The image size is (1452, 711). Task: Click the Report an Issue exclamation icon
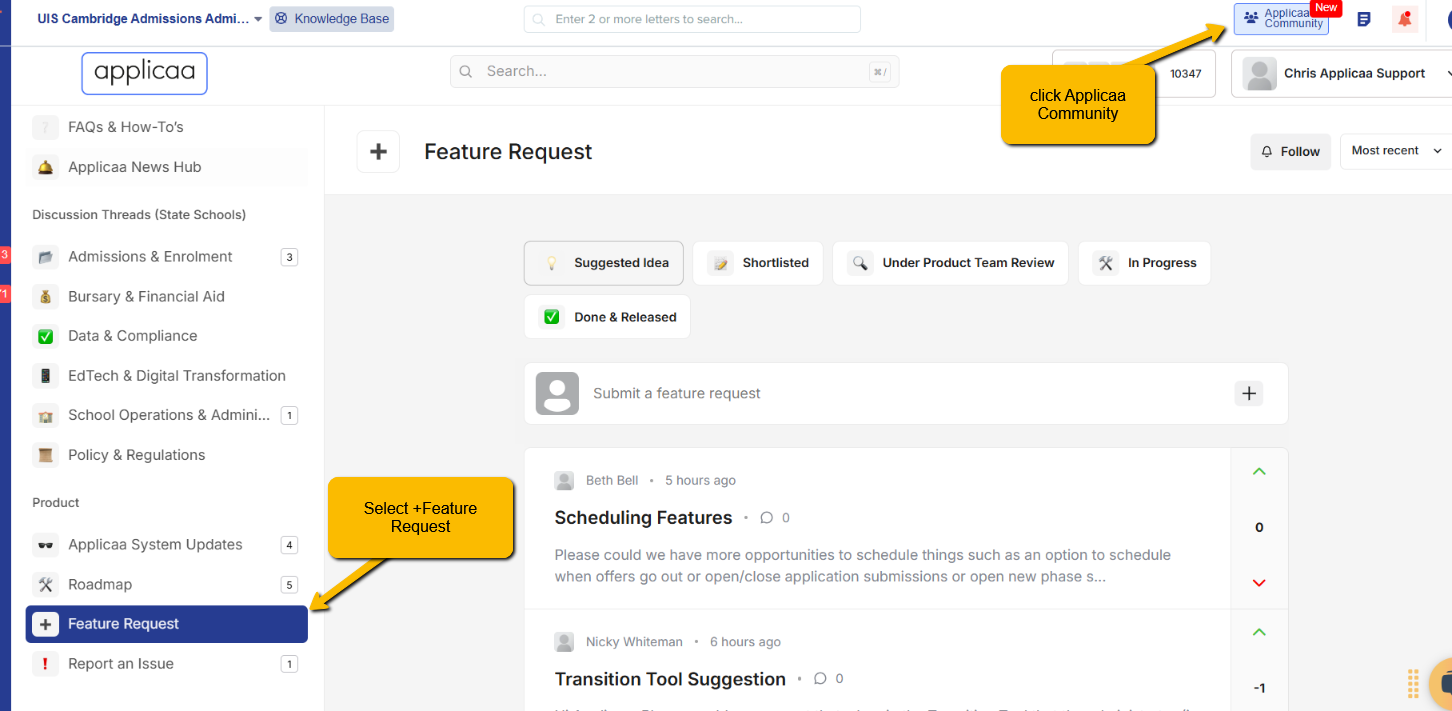click(45, 664)
